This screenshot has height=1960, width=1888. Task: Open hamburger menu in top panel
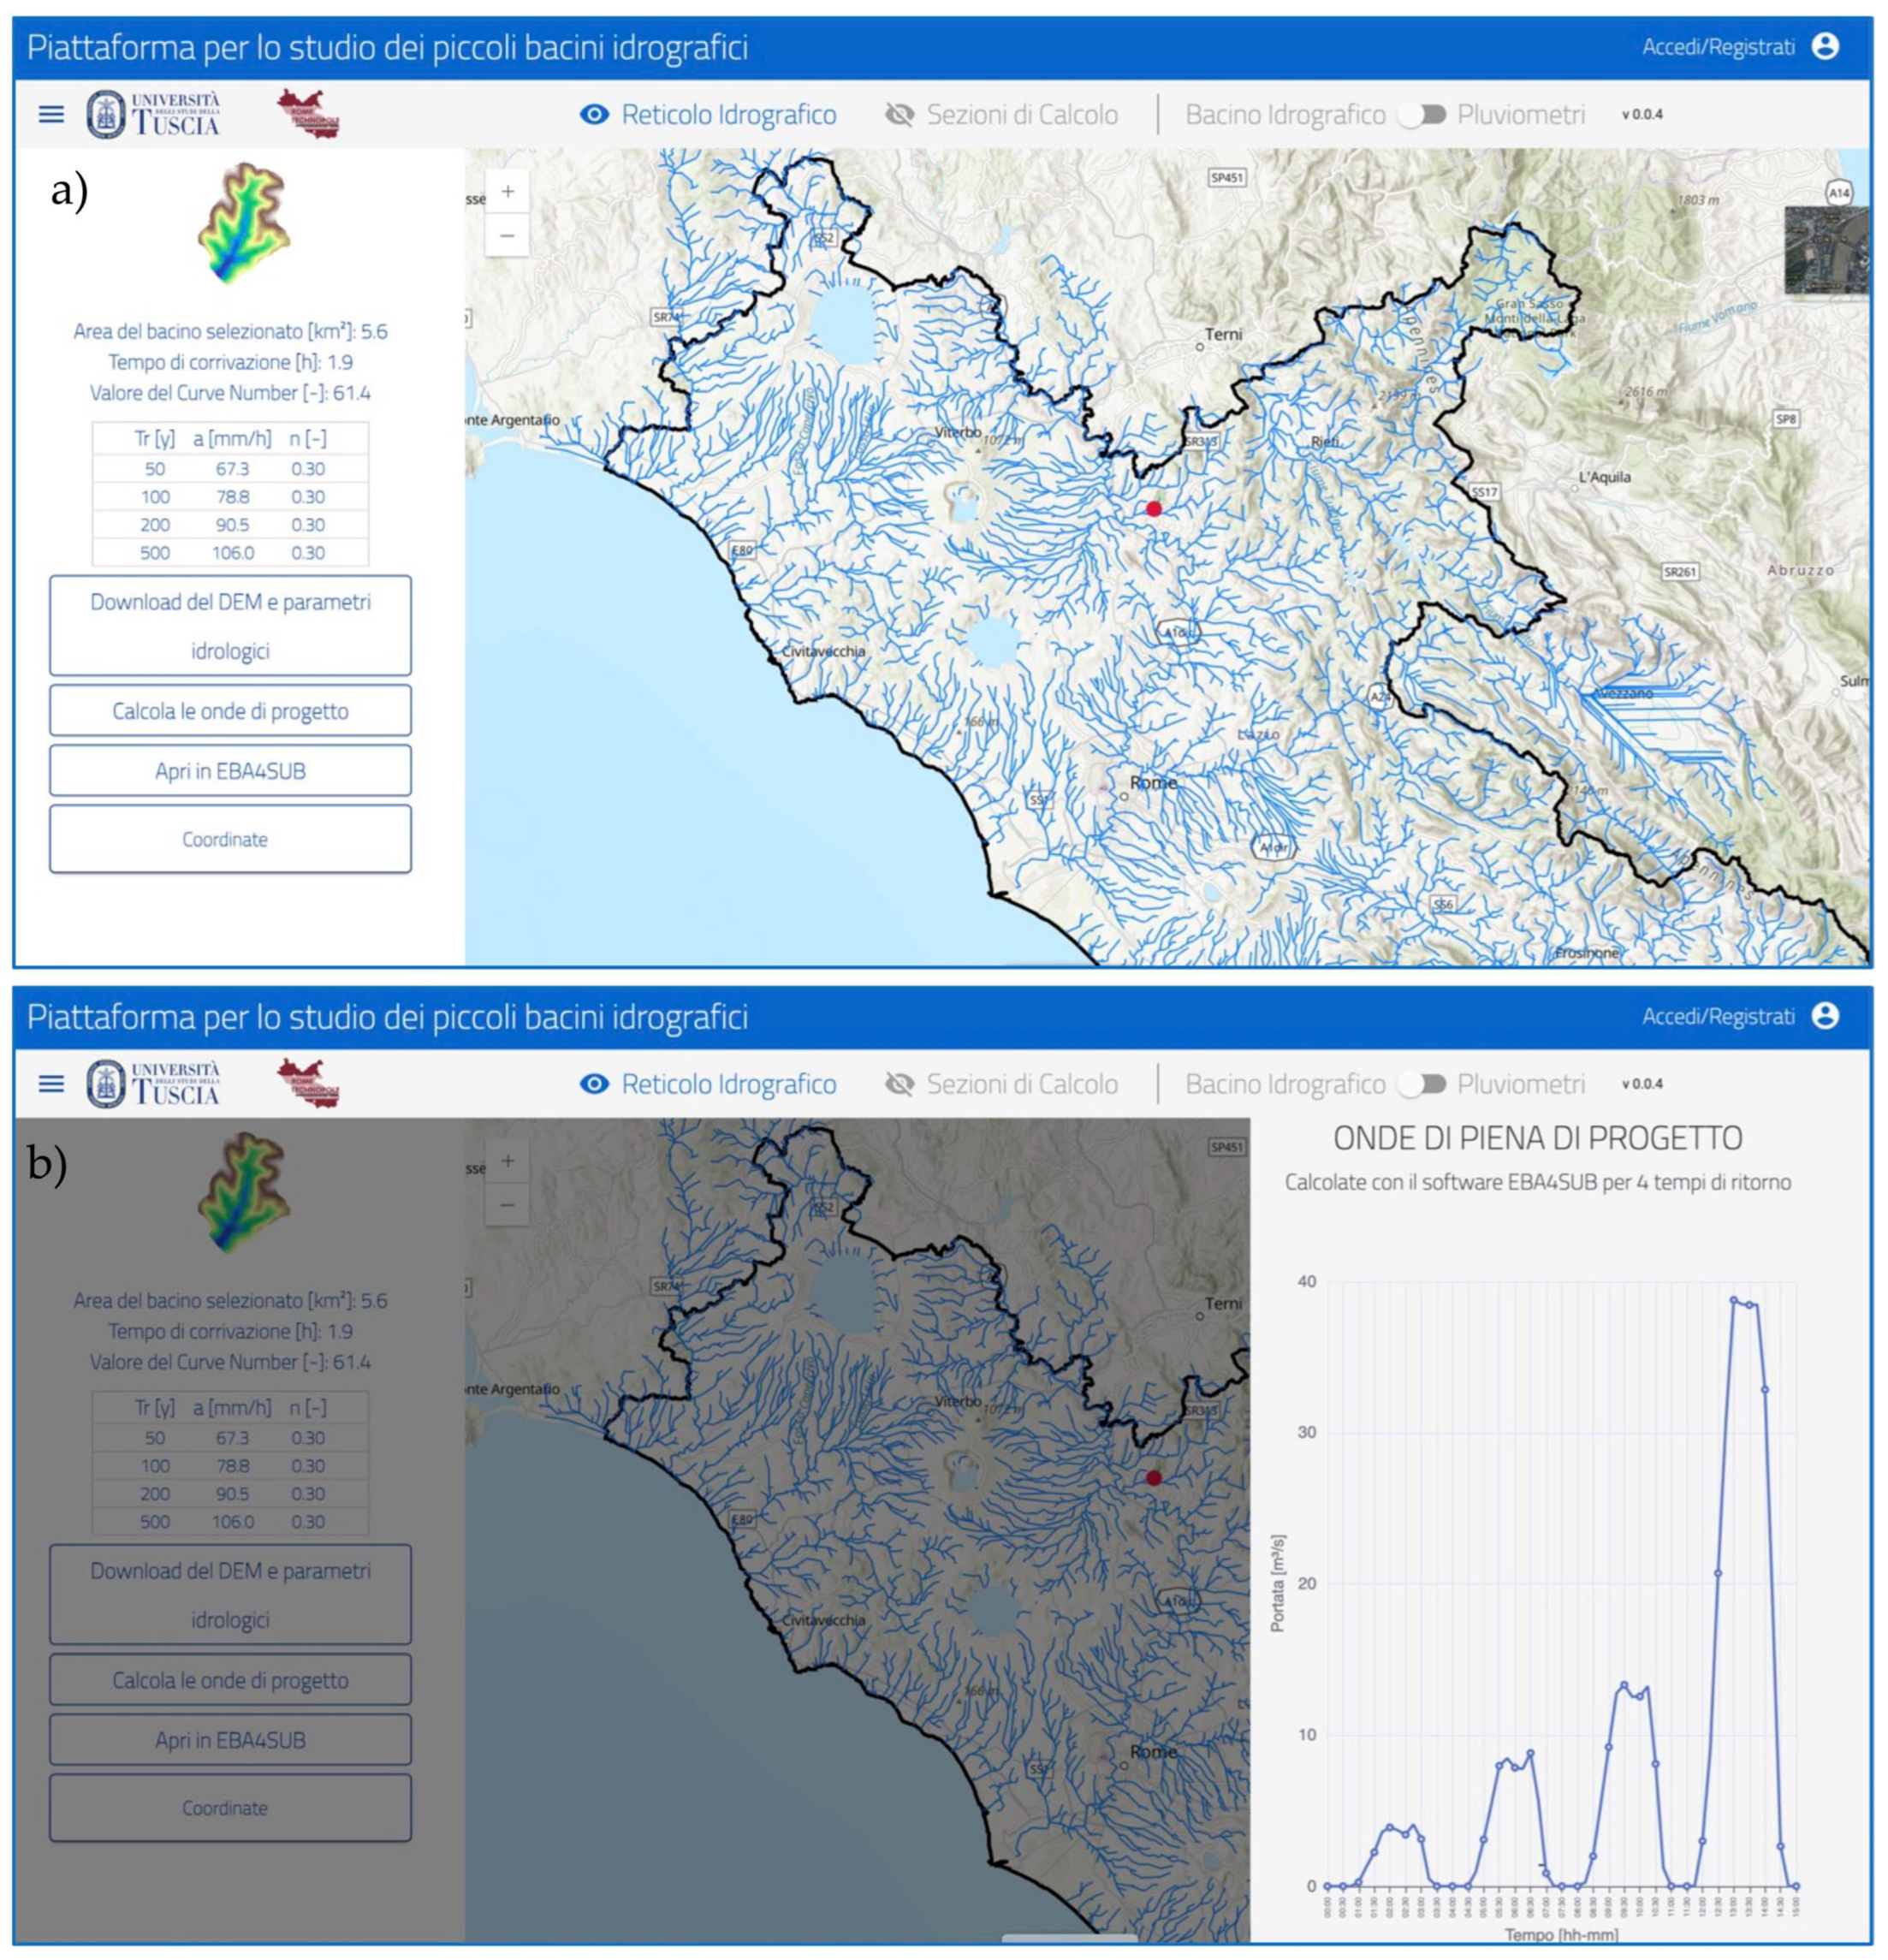coord(51,114)
